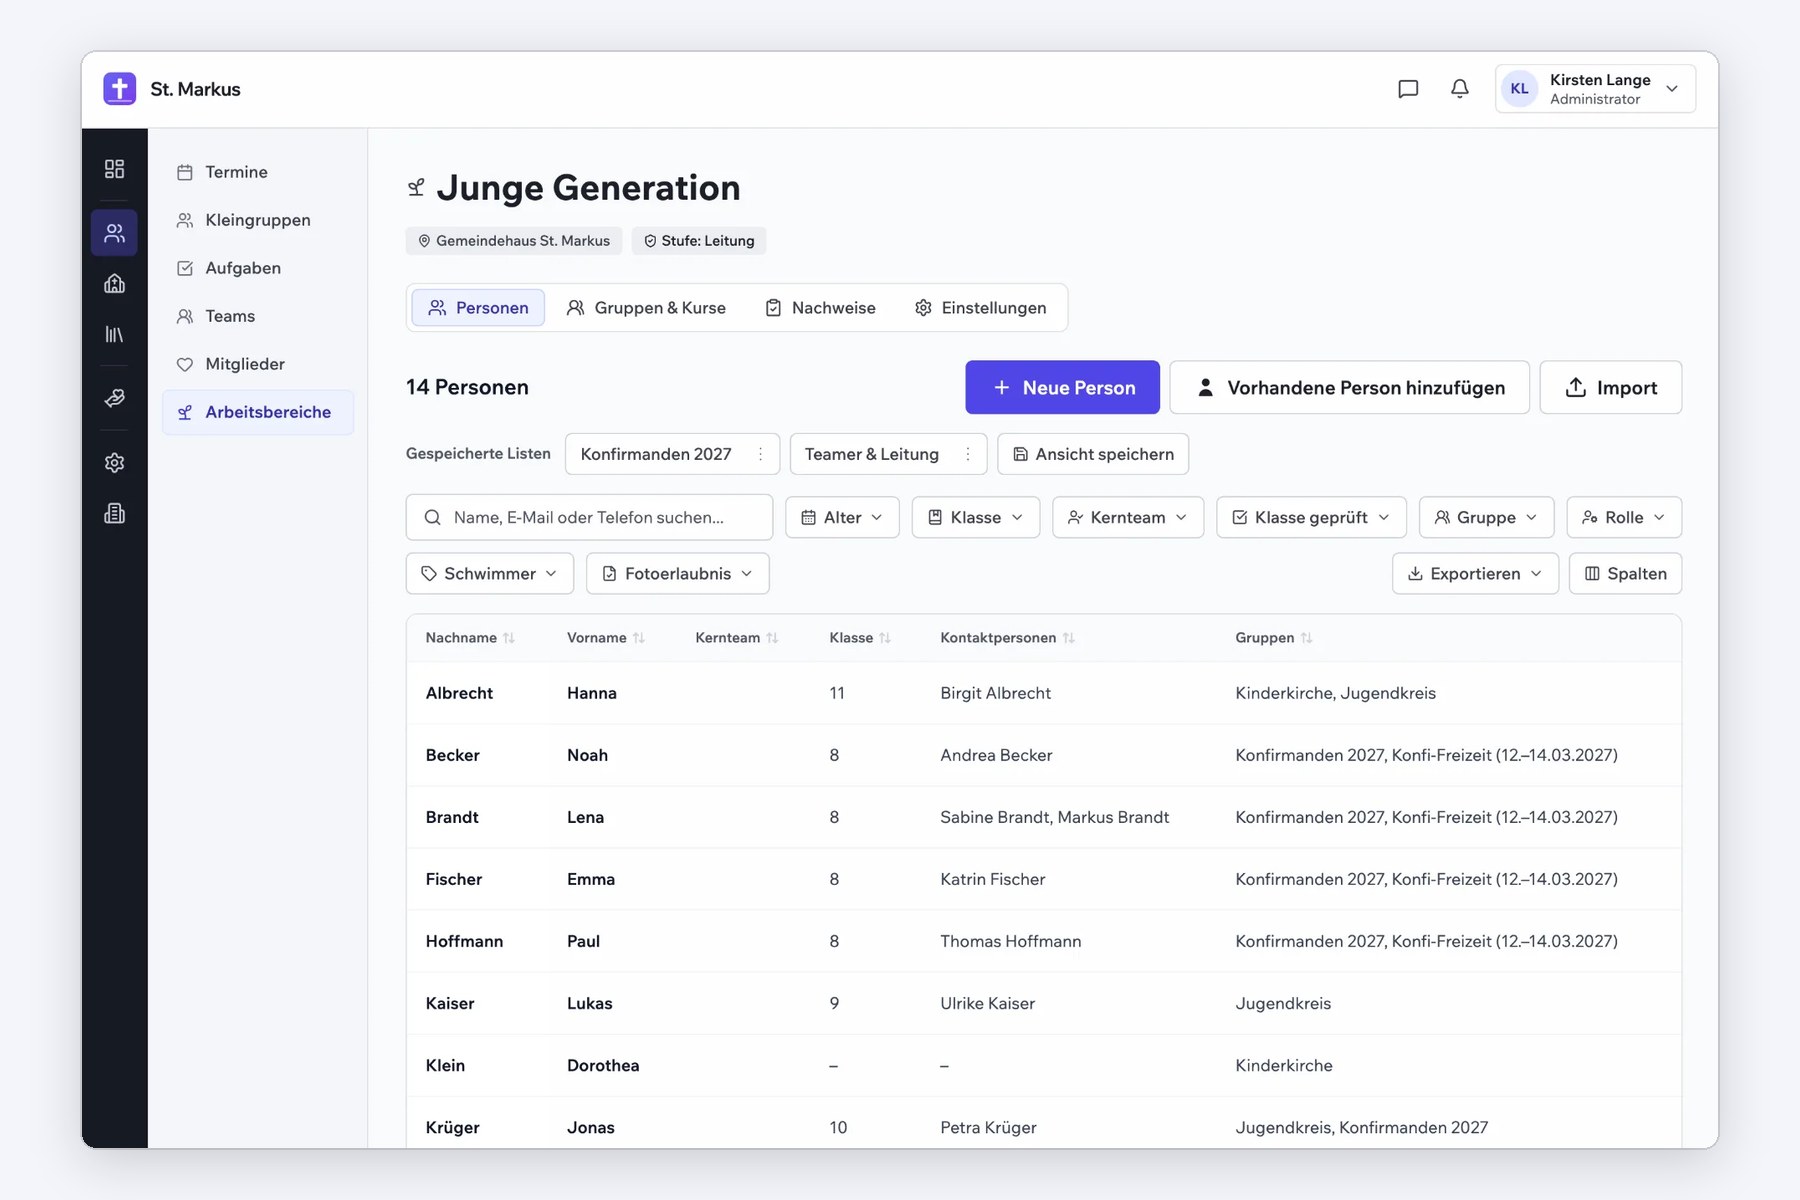This screenshot has height=1200, width=1800.
Task: Click the Neue Person button
Action: (x=1062, y=387)
